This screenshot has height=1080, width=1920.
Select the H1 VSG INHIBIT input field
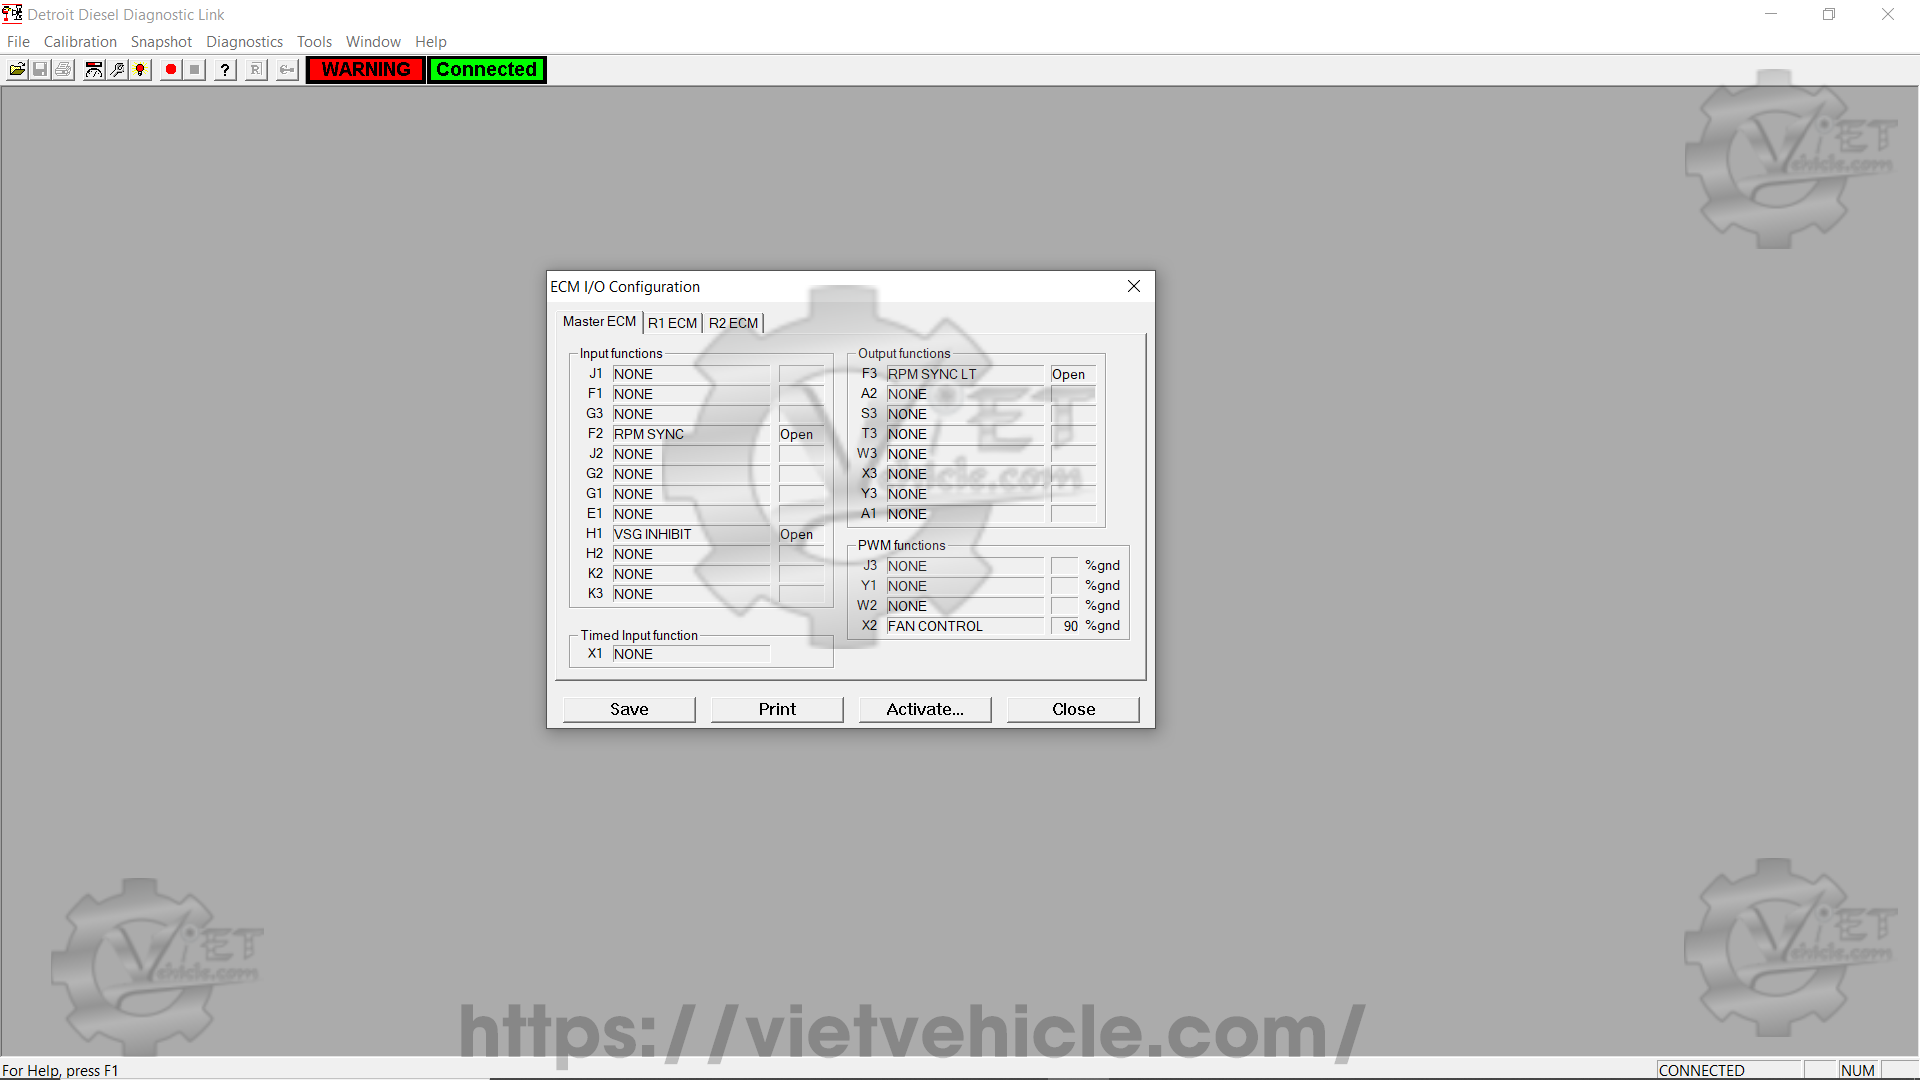[x=690, y=534]
